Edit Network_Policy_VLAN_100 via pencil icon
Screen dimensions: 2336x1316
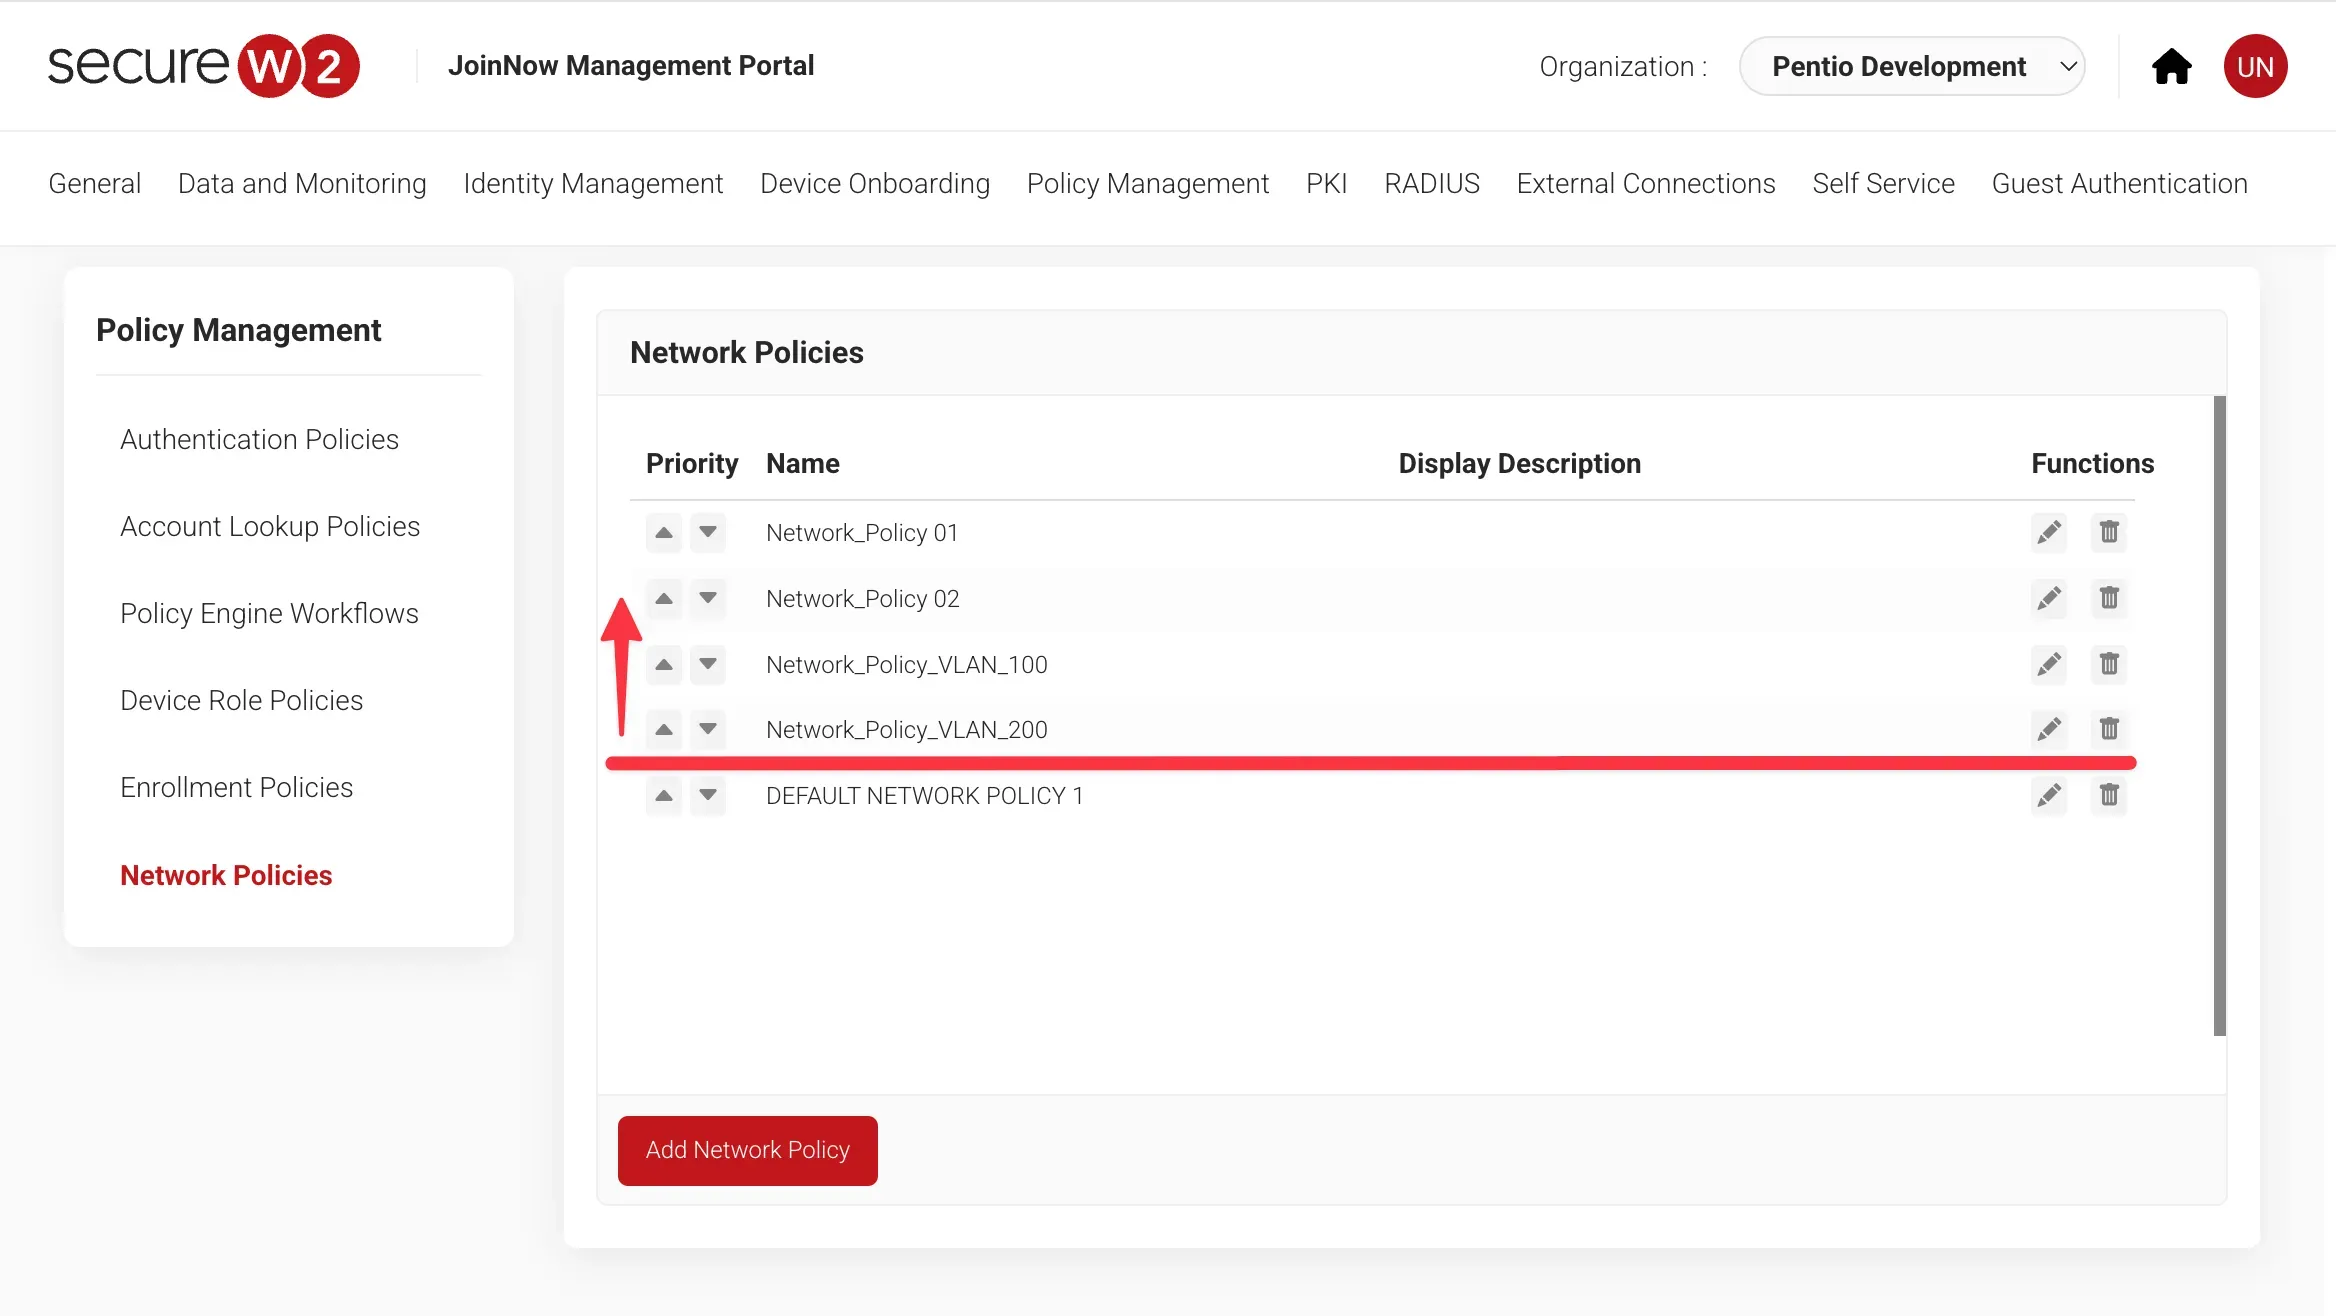[x=2049, y=664]
